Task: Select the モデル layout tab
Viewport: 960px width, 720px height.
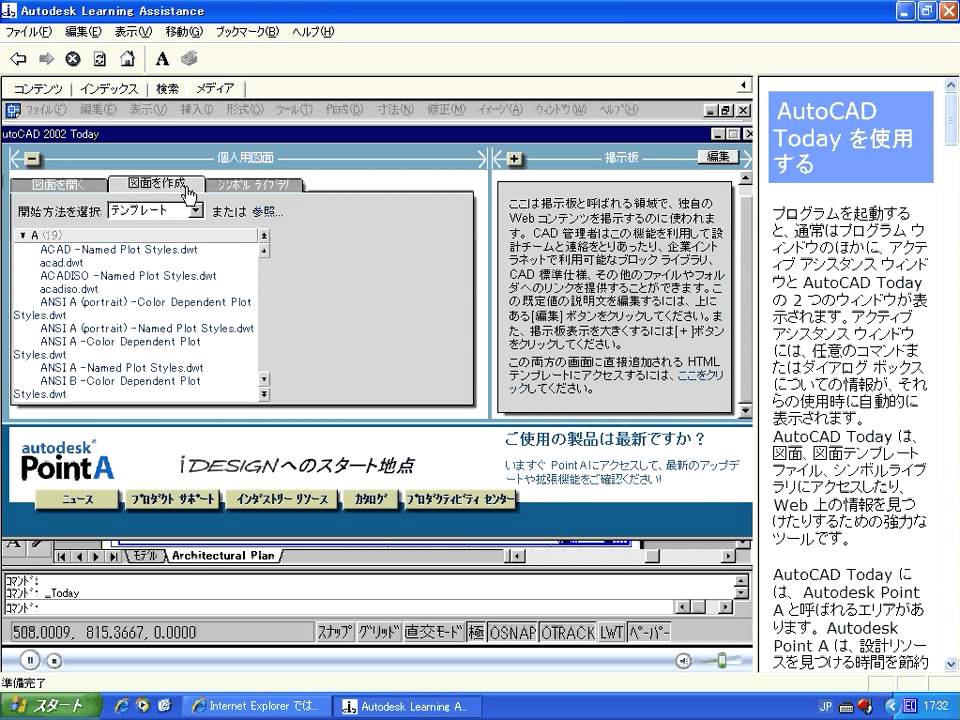Action: 146,556
